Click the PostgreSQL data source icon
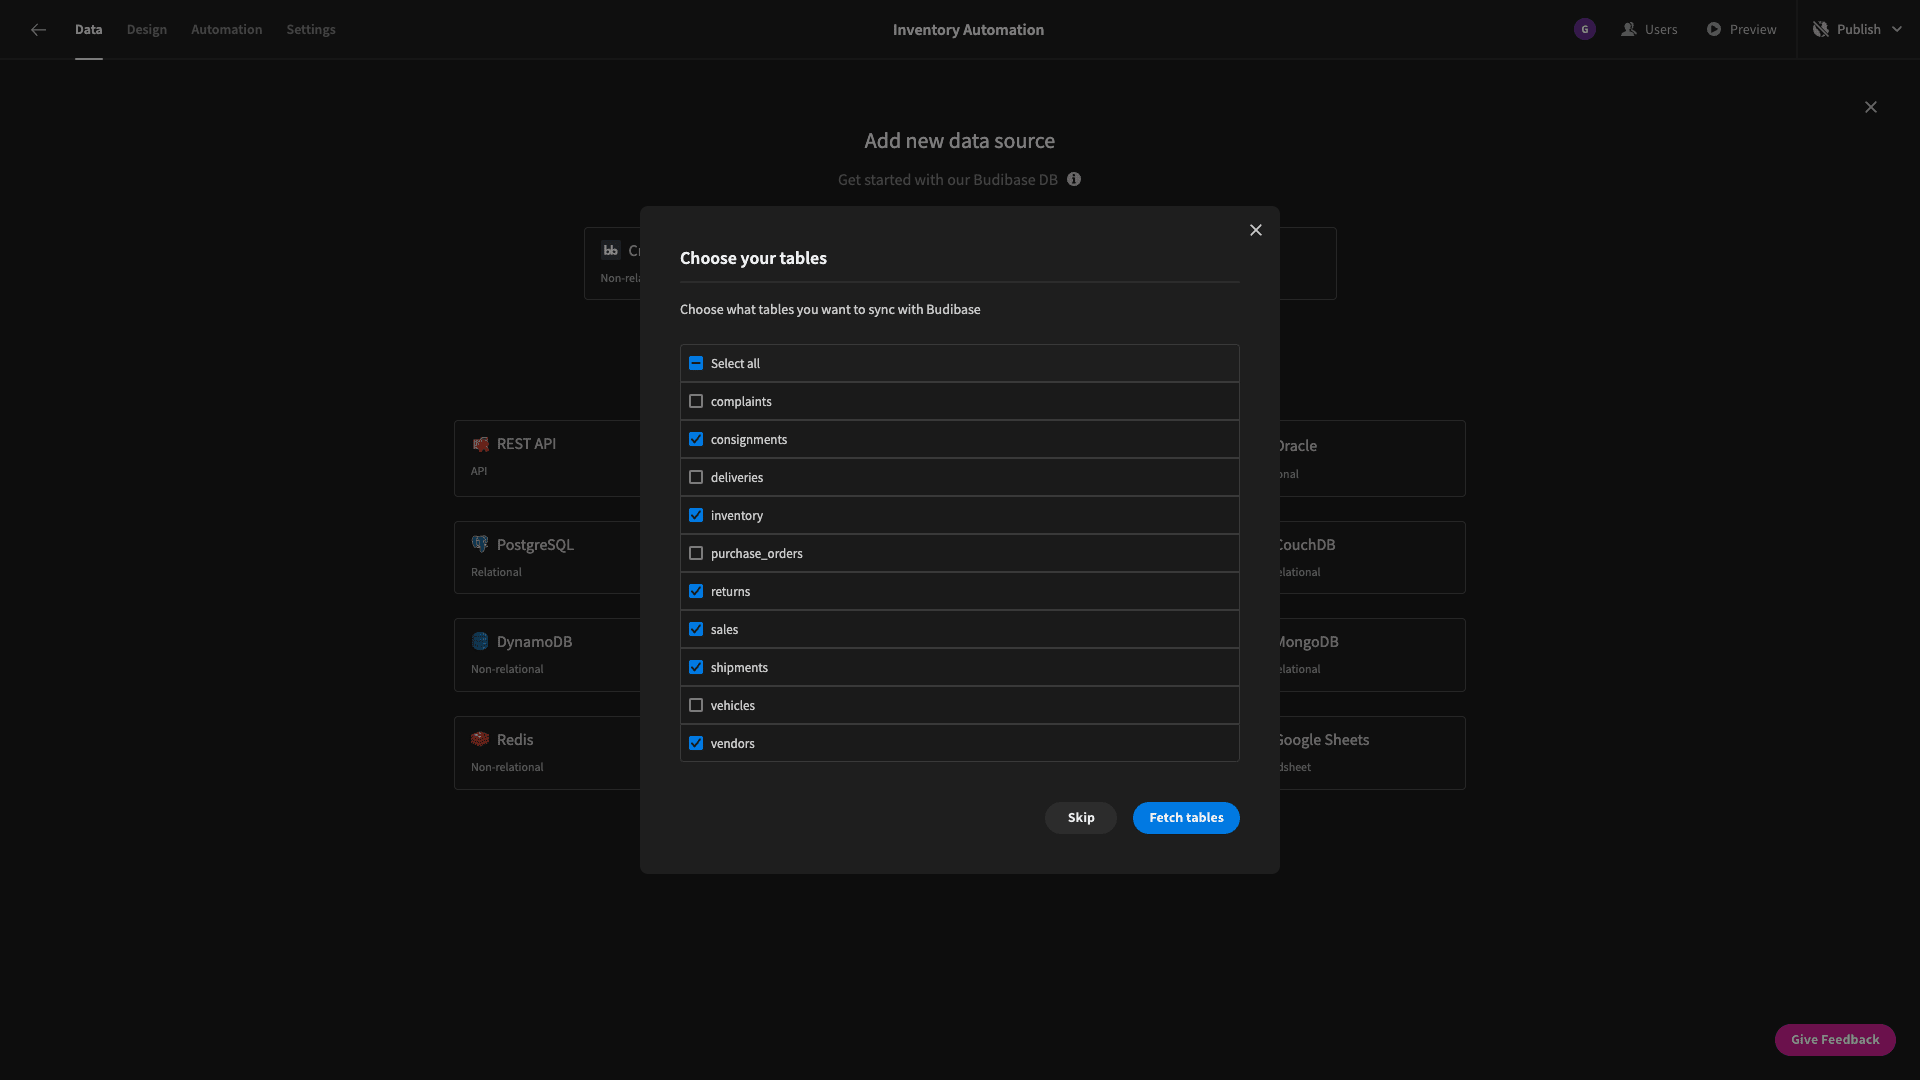 [x=480, y=545]
